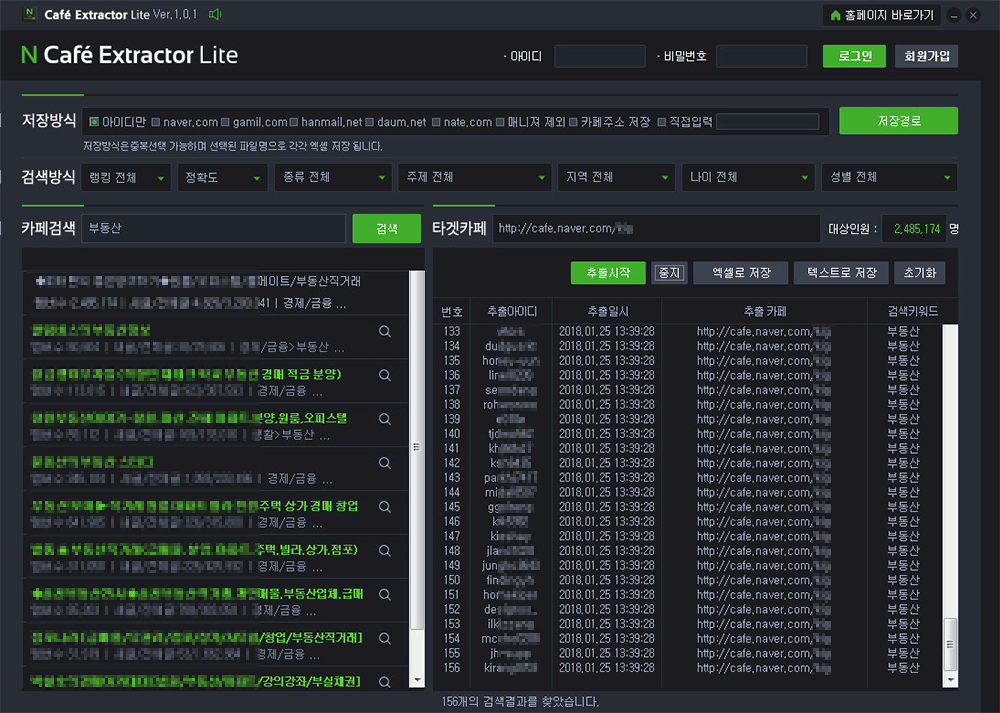The width and height of the screenshot is (1000, 713).
Task: Click the 검색키워드 column header
Action: 913,312
